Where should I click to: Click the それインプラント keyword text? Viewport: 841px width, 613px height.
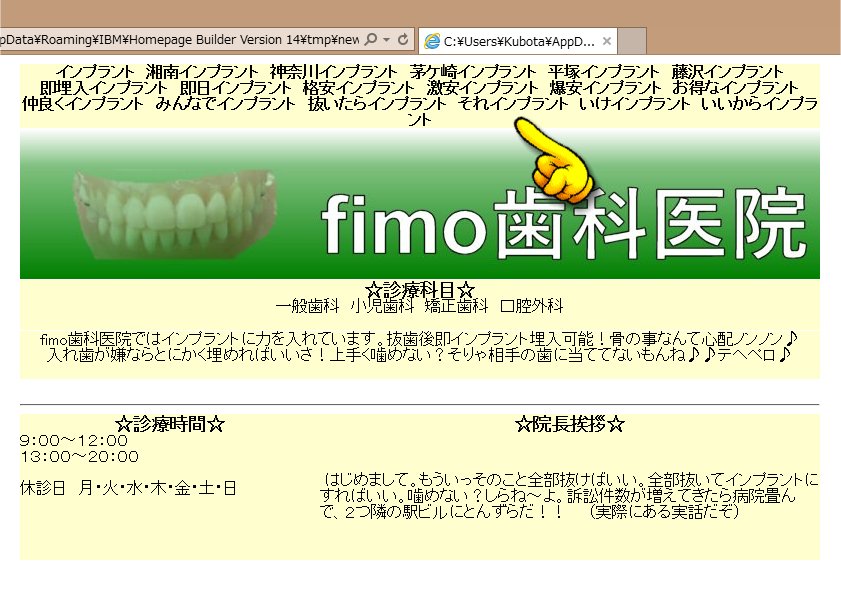[513, 104]
